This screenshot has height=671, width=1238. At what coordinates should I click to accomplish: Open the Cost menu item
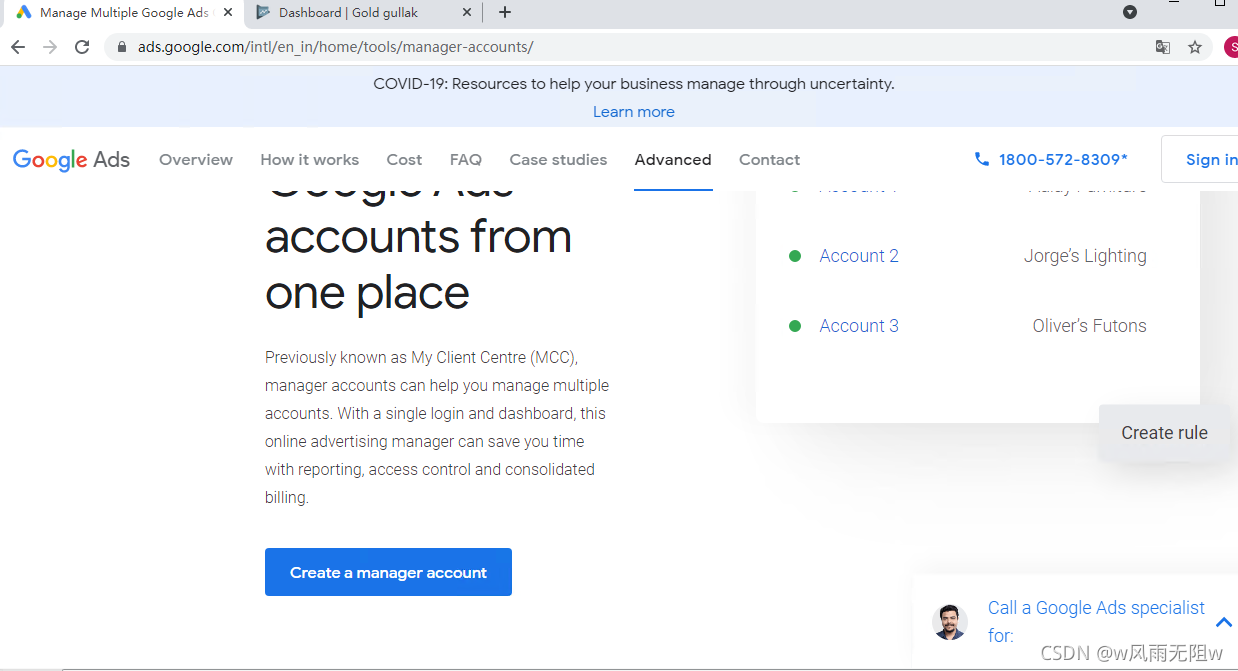click(x=404, y=159)
